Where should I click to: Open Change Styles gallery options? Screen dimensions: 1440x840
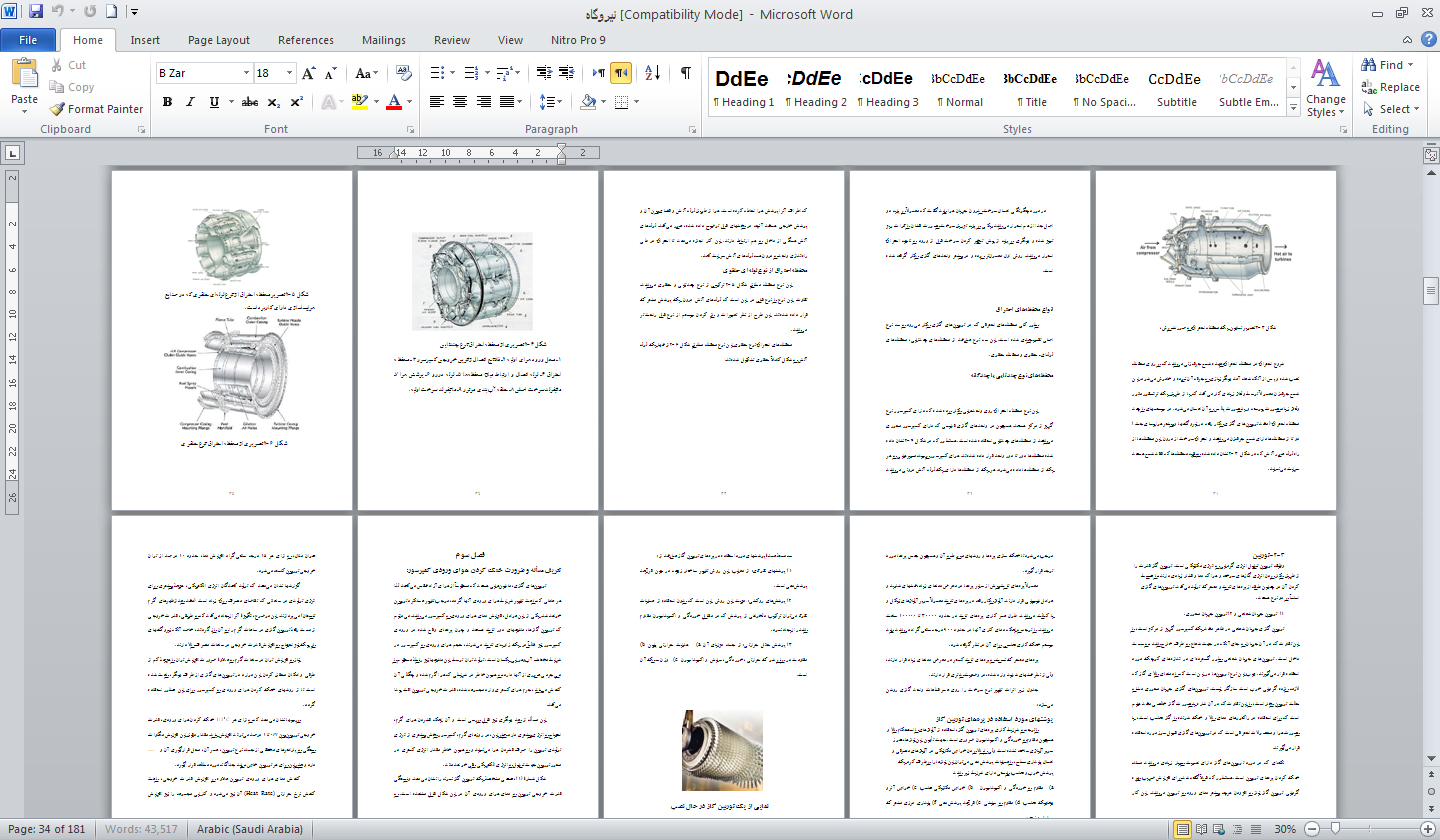[x=1325, y=88]
